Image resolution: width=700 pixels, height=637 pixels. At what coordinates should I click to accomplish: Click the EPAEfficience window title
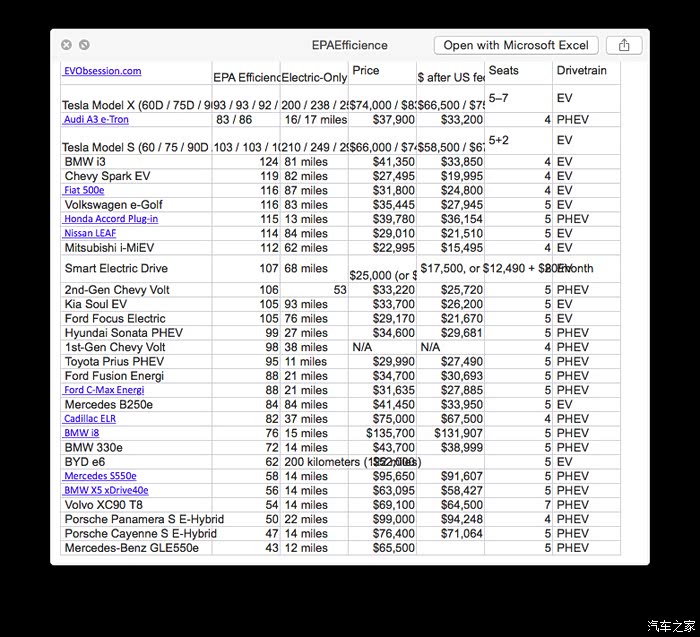point(349,45)
